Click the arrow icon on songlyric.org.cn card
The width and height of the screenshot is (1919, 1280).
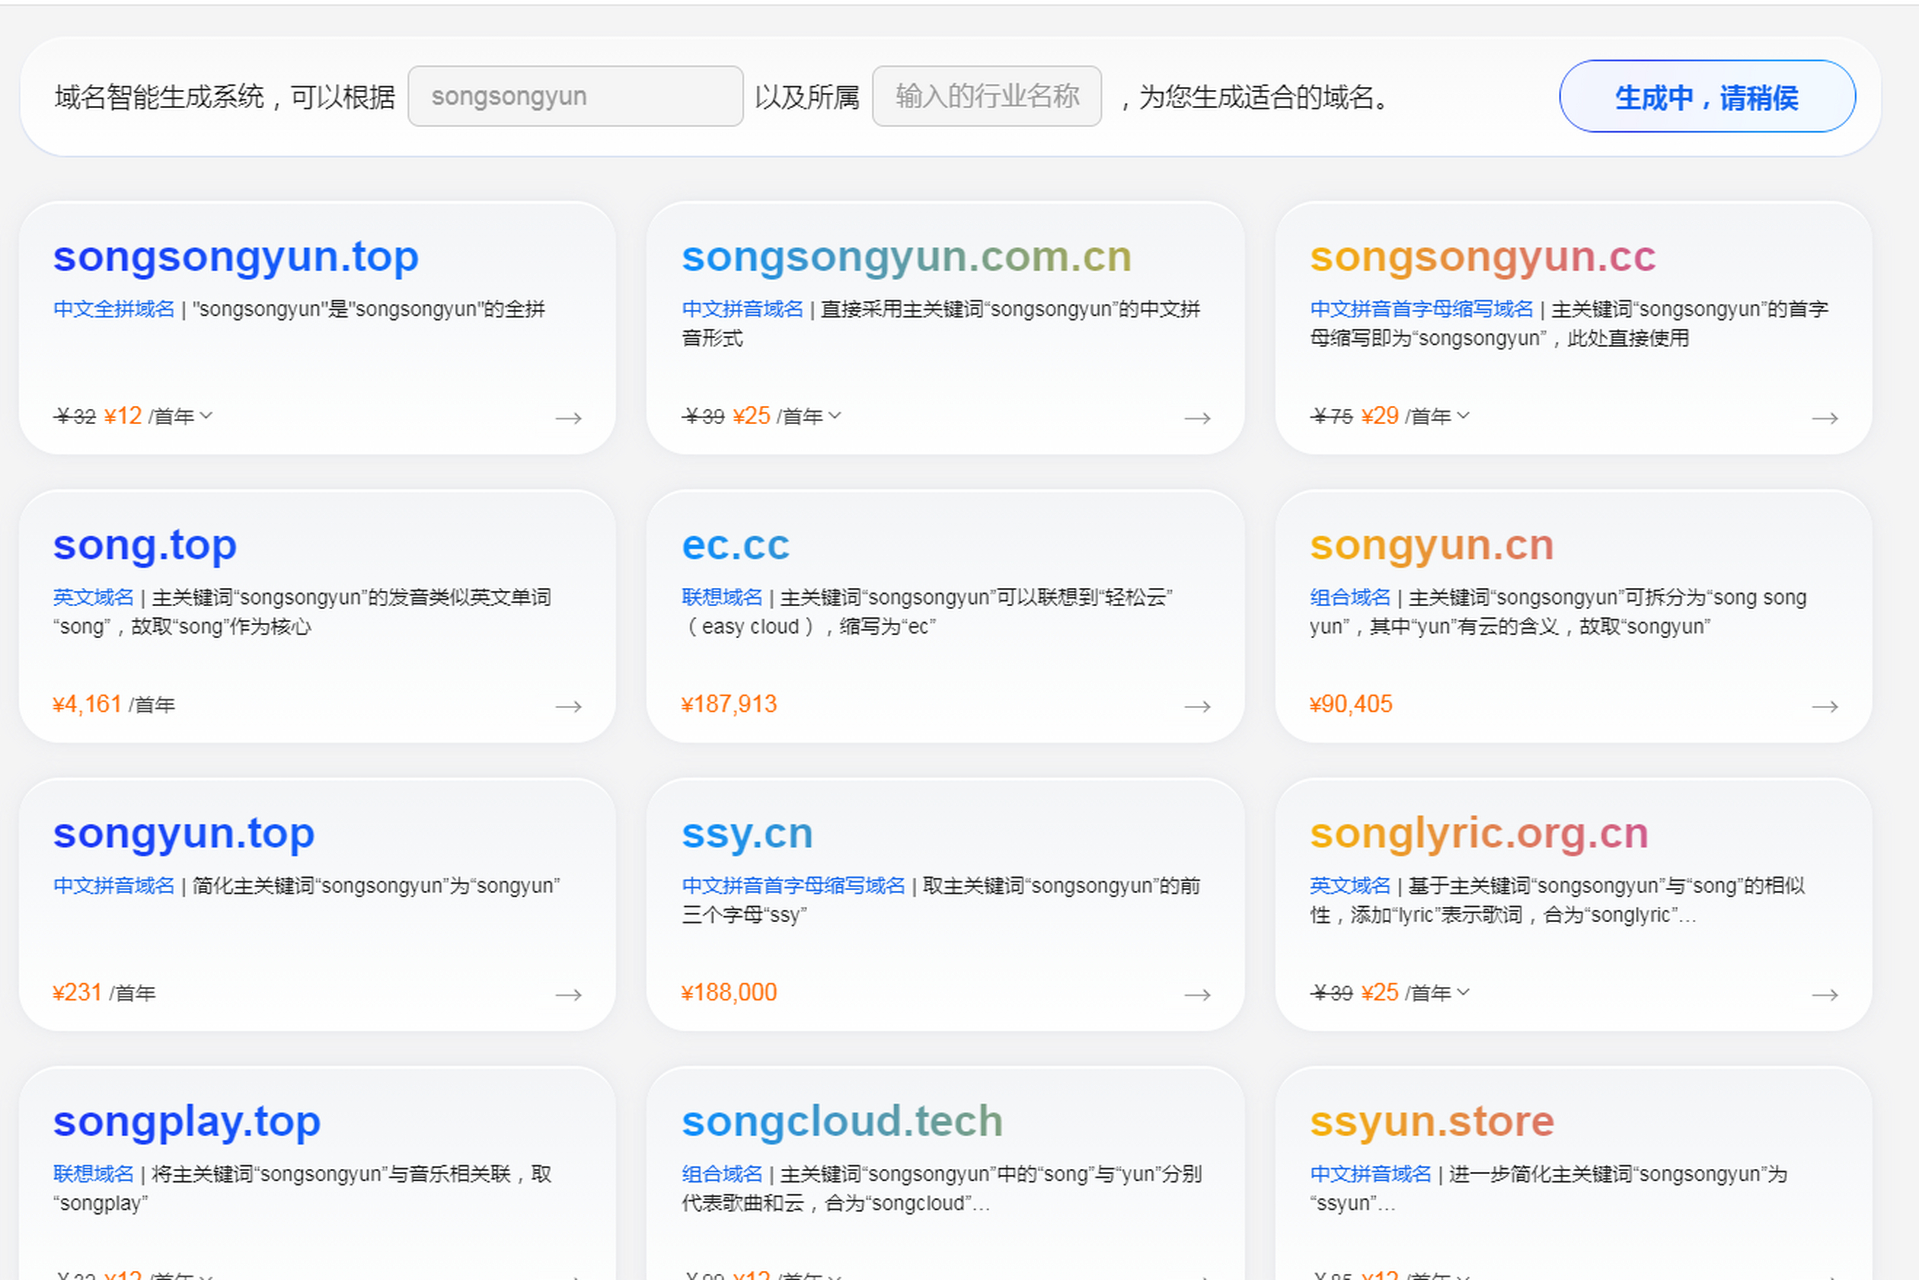pos(1825,994)
